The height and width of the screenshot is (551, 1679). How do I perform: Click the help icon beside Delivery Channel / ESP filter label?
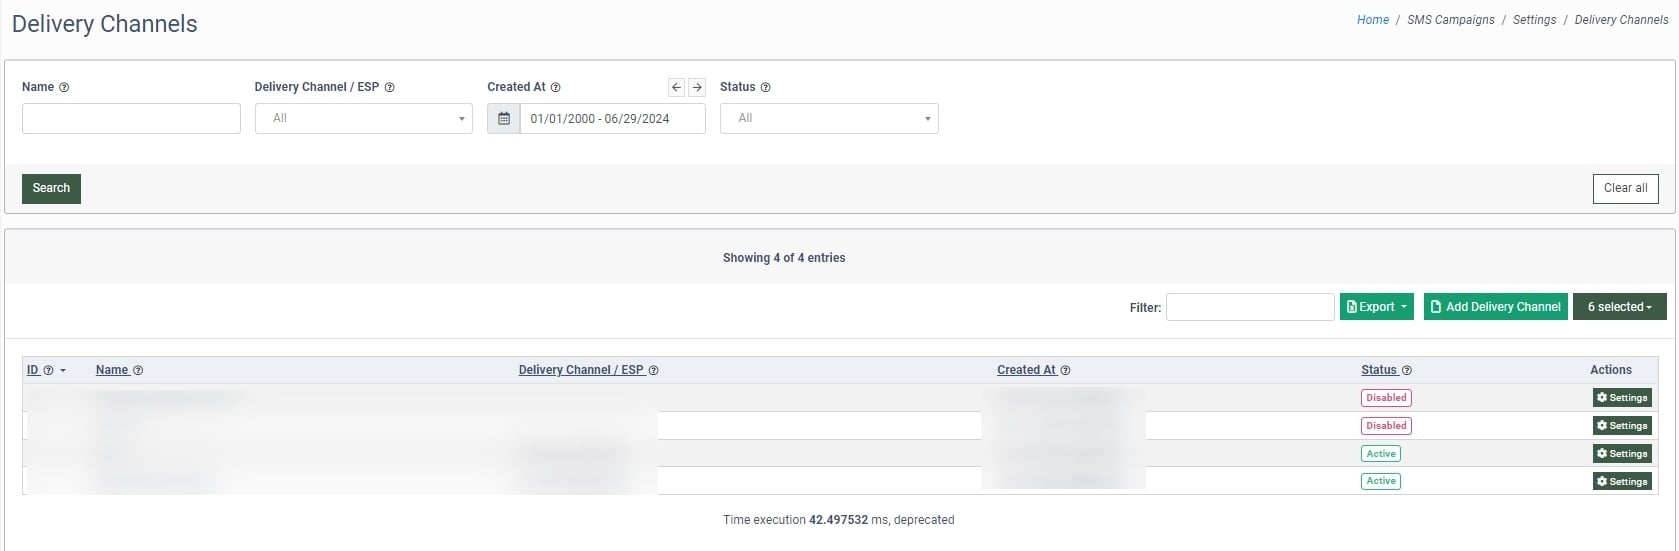[x=390, y=88]
